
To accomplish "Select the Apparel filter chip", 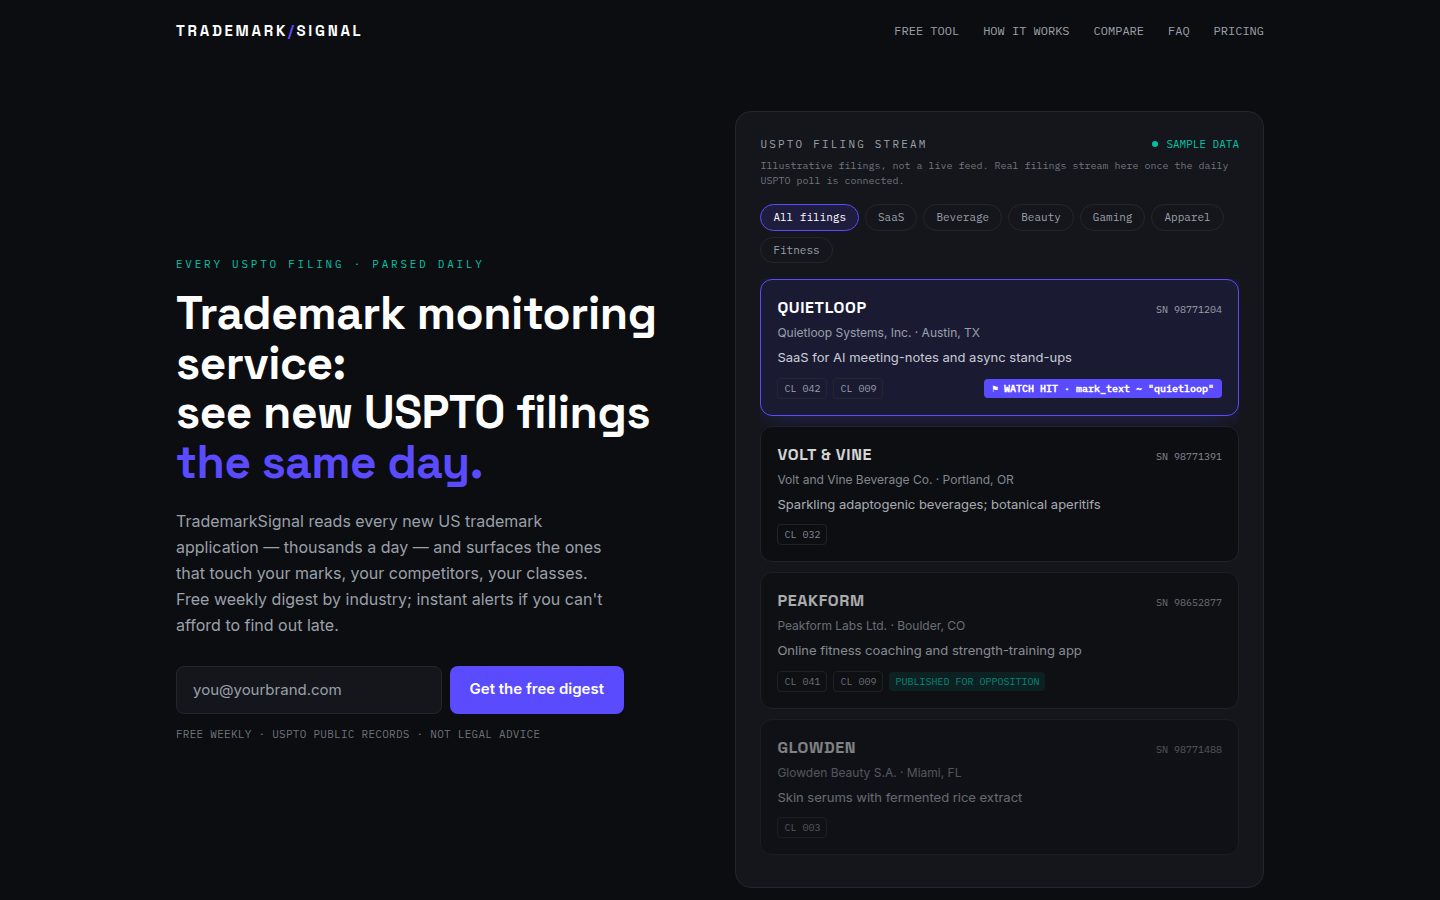I will click(1187, 217).
